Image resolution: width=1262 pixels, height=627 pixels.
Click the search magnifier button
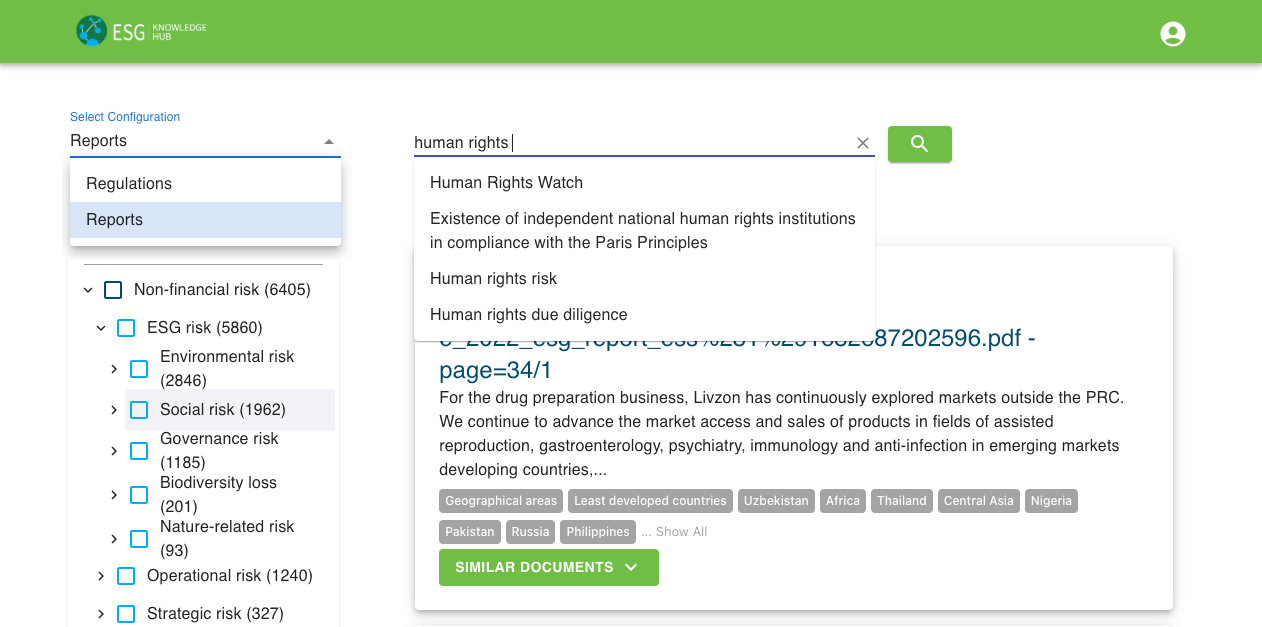click(x=918, y=143)
